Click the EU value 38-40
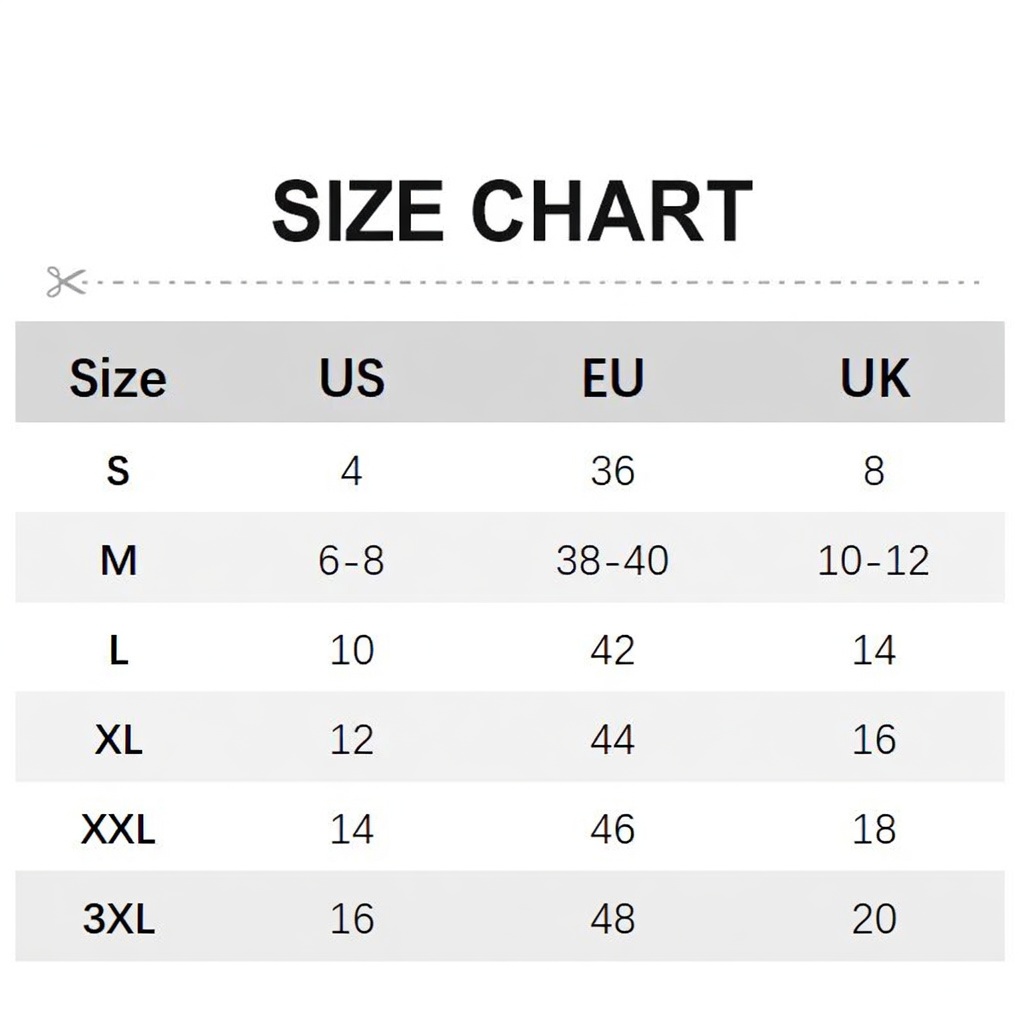The image size is (1024, 1024). coord(613,560)
